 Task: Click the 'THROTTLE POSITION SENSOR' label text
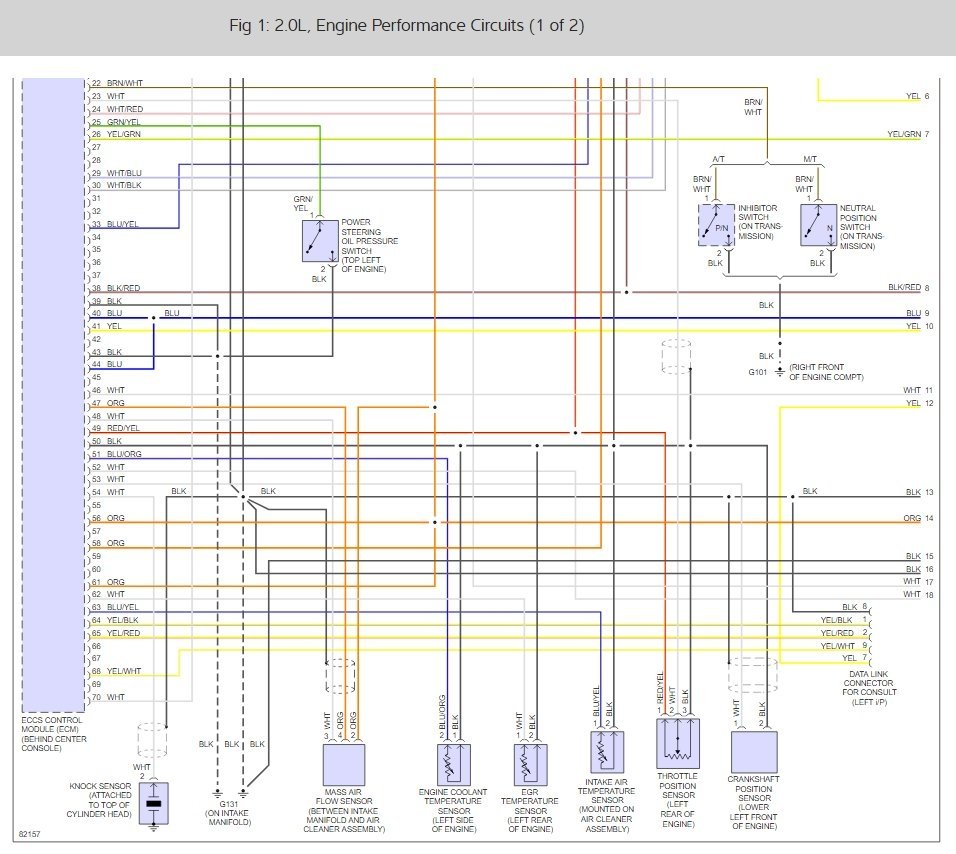click(x=677, y=800)
